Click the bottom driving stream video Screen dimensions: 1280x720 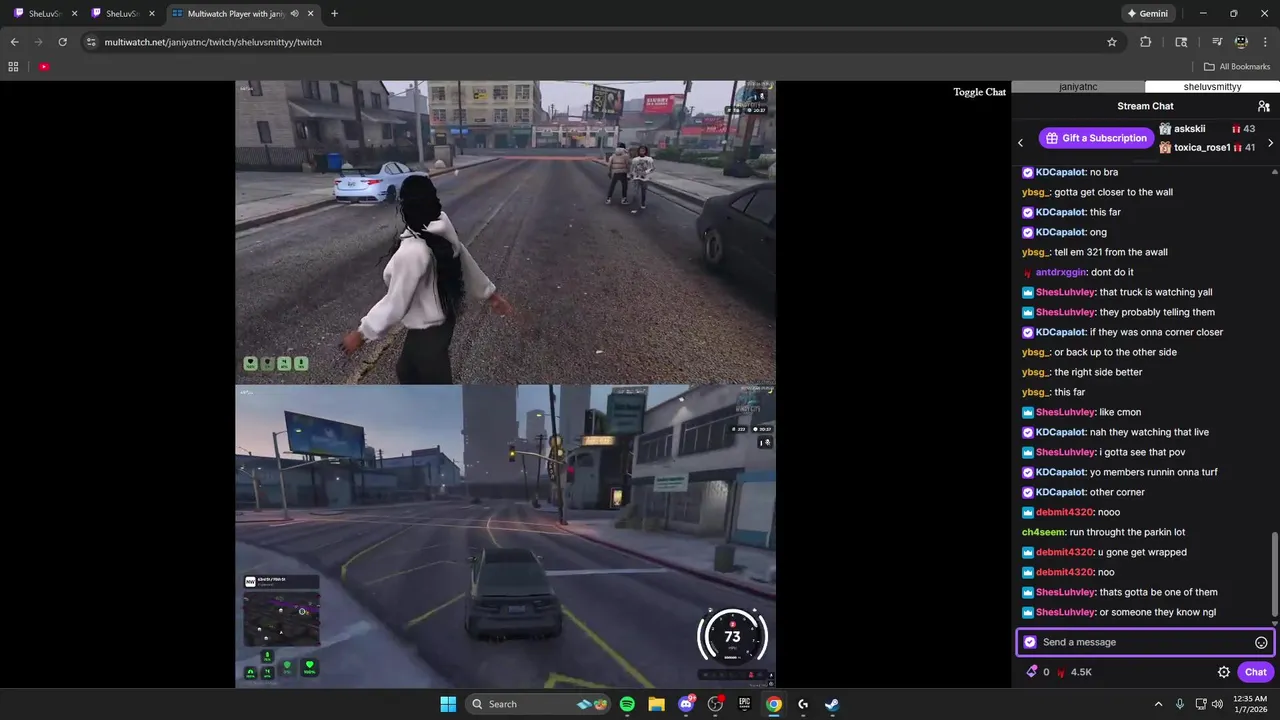(x=506, y=536)
